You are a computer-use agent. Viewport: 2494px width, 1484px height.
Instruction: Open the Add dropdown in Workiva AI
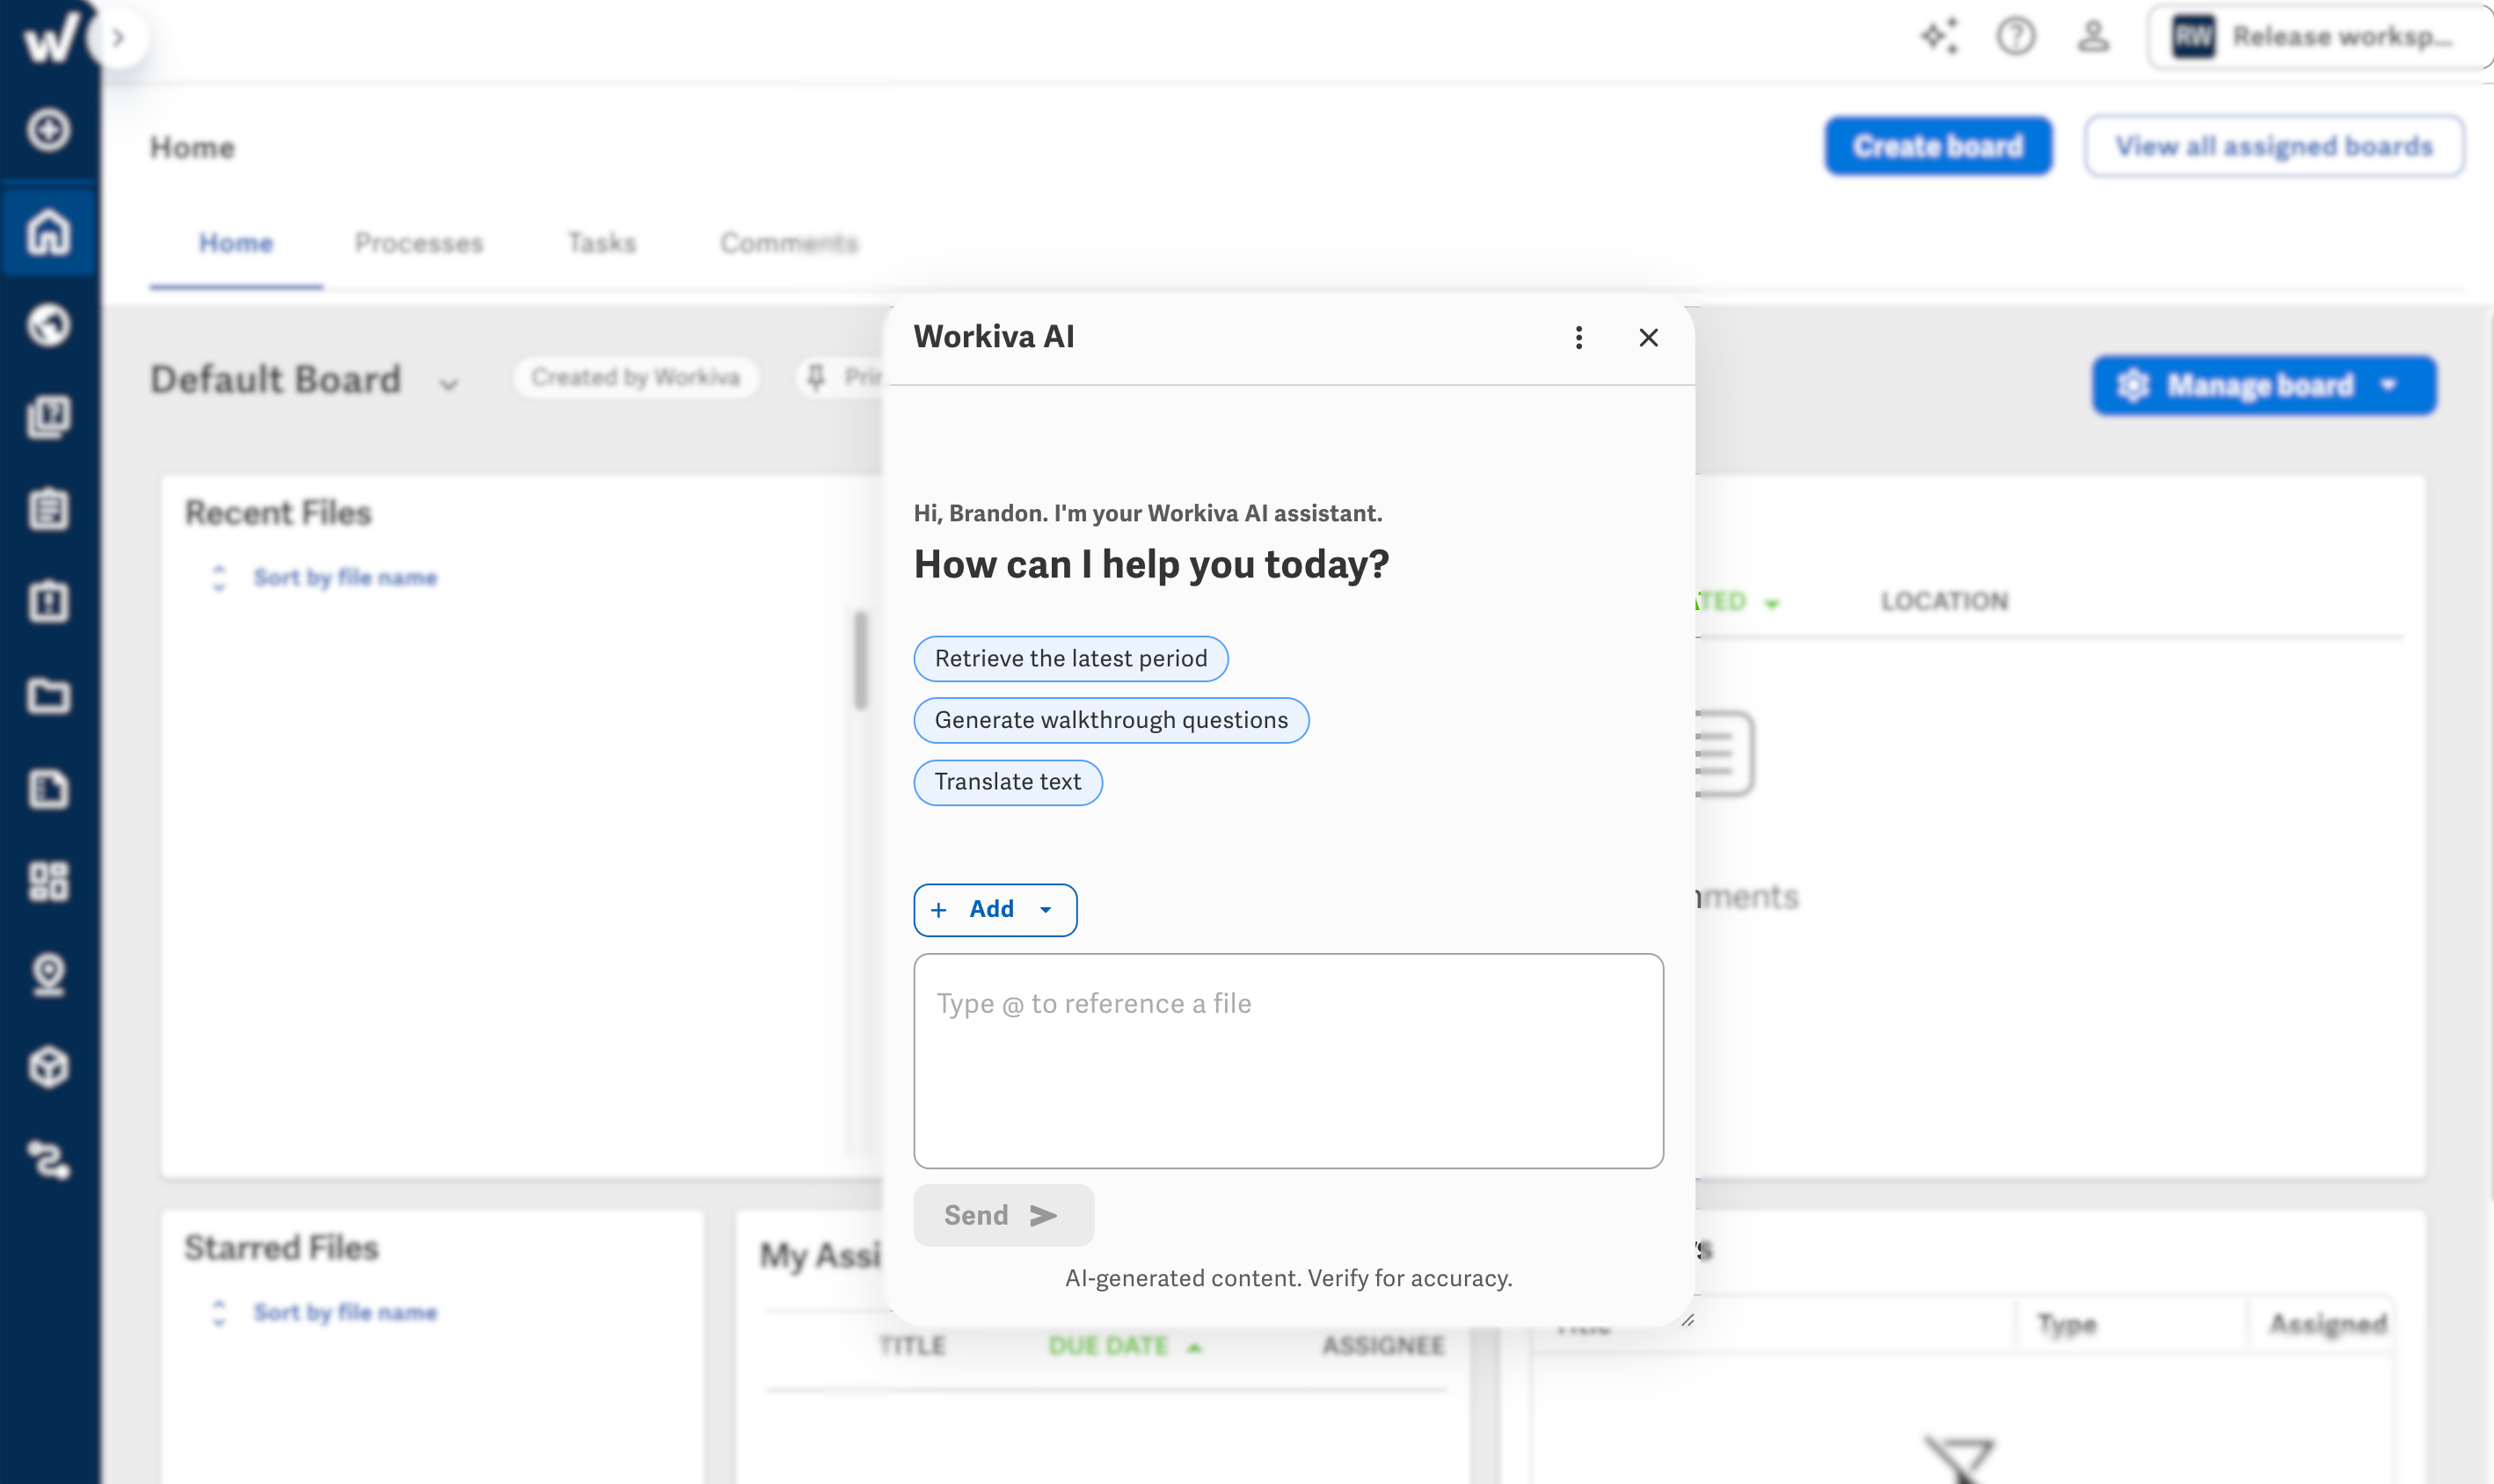[995, 910]
